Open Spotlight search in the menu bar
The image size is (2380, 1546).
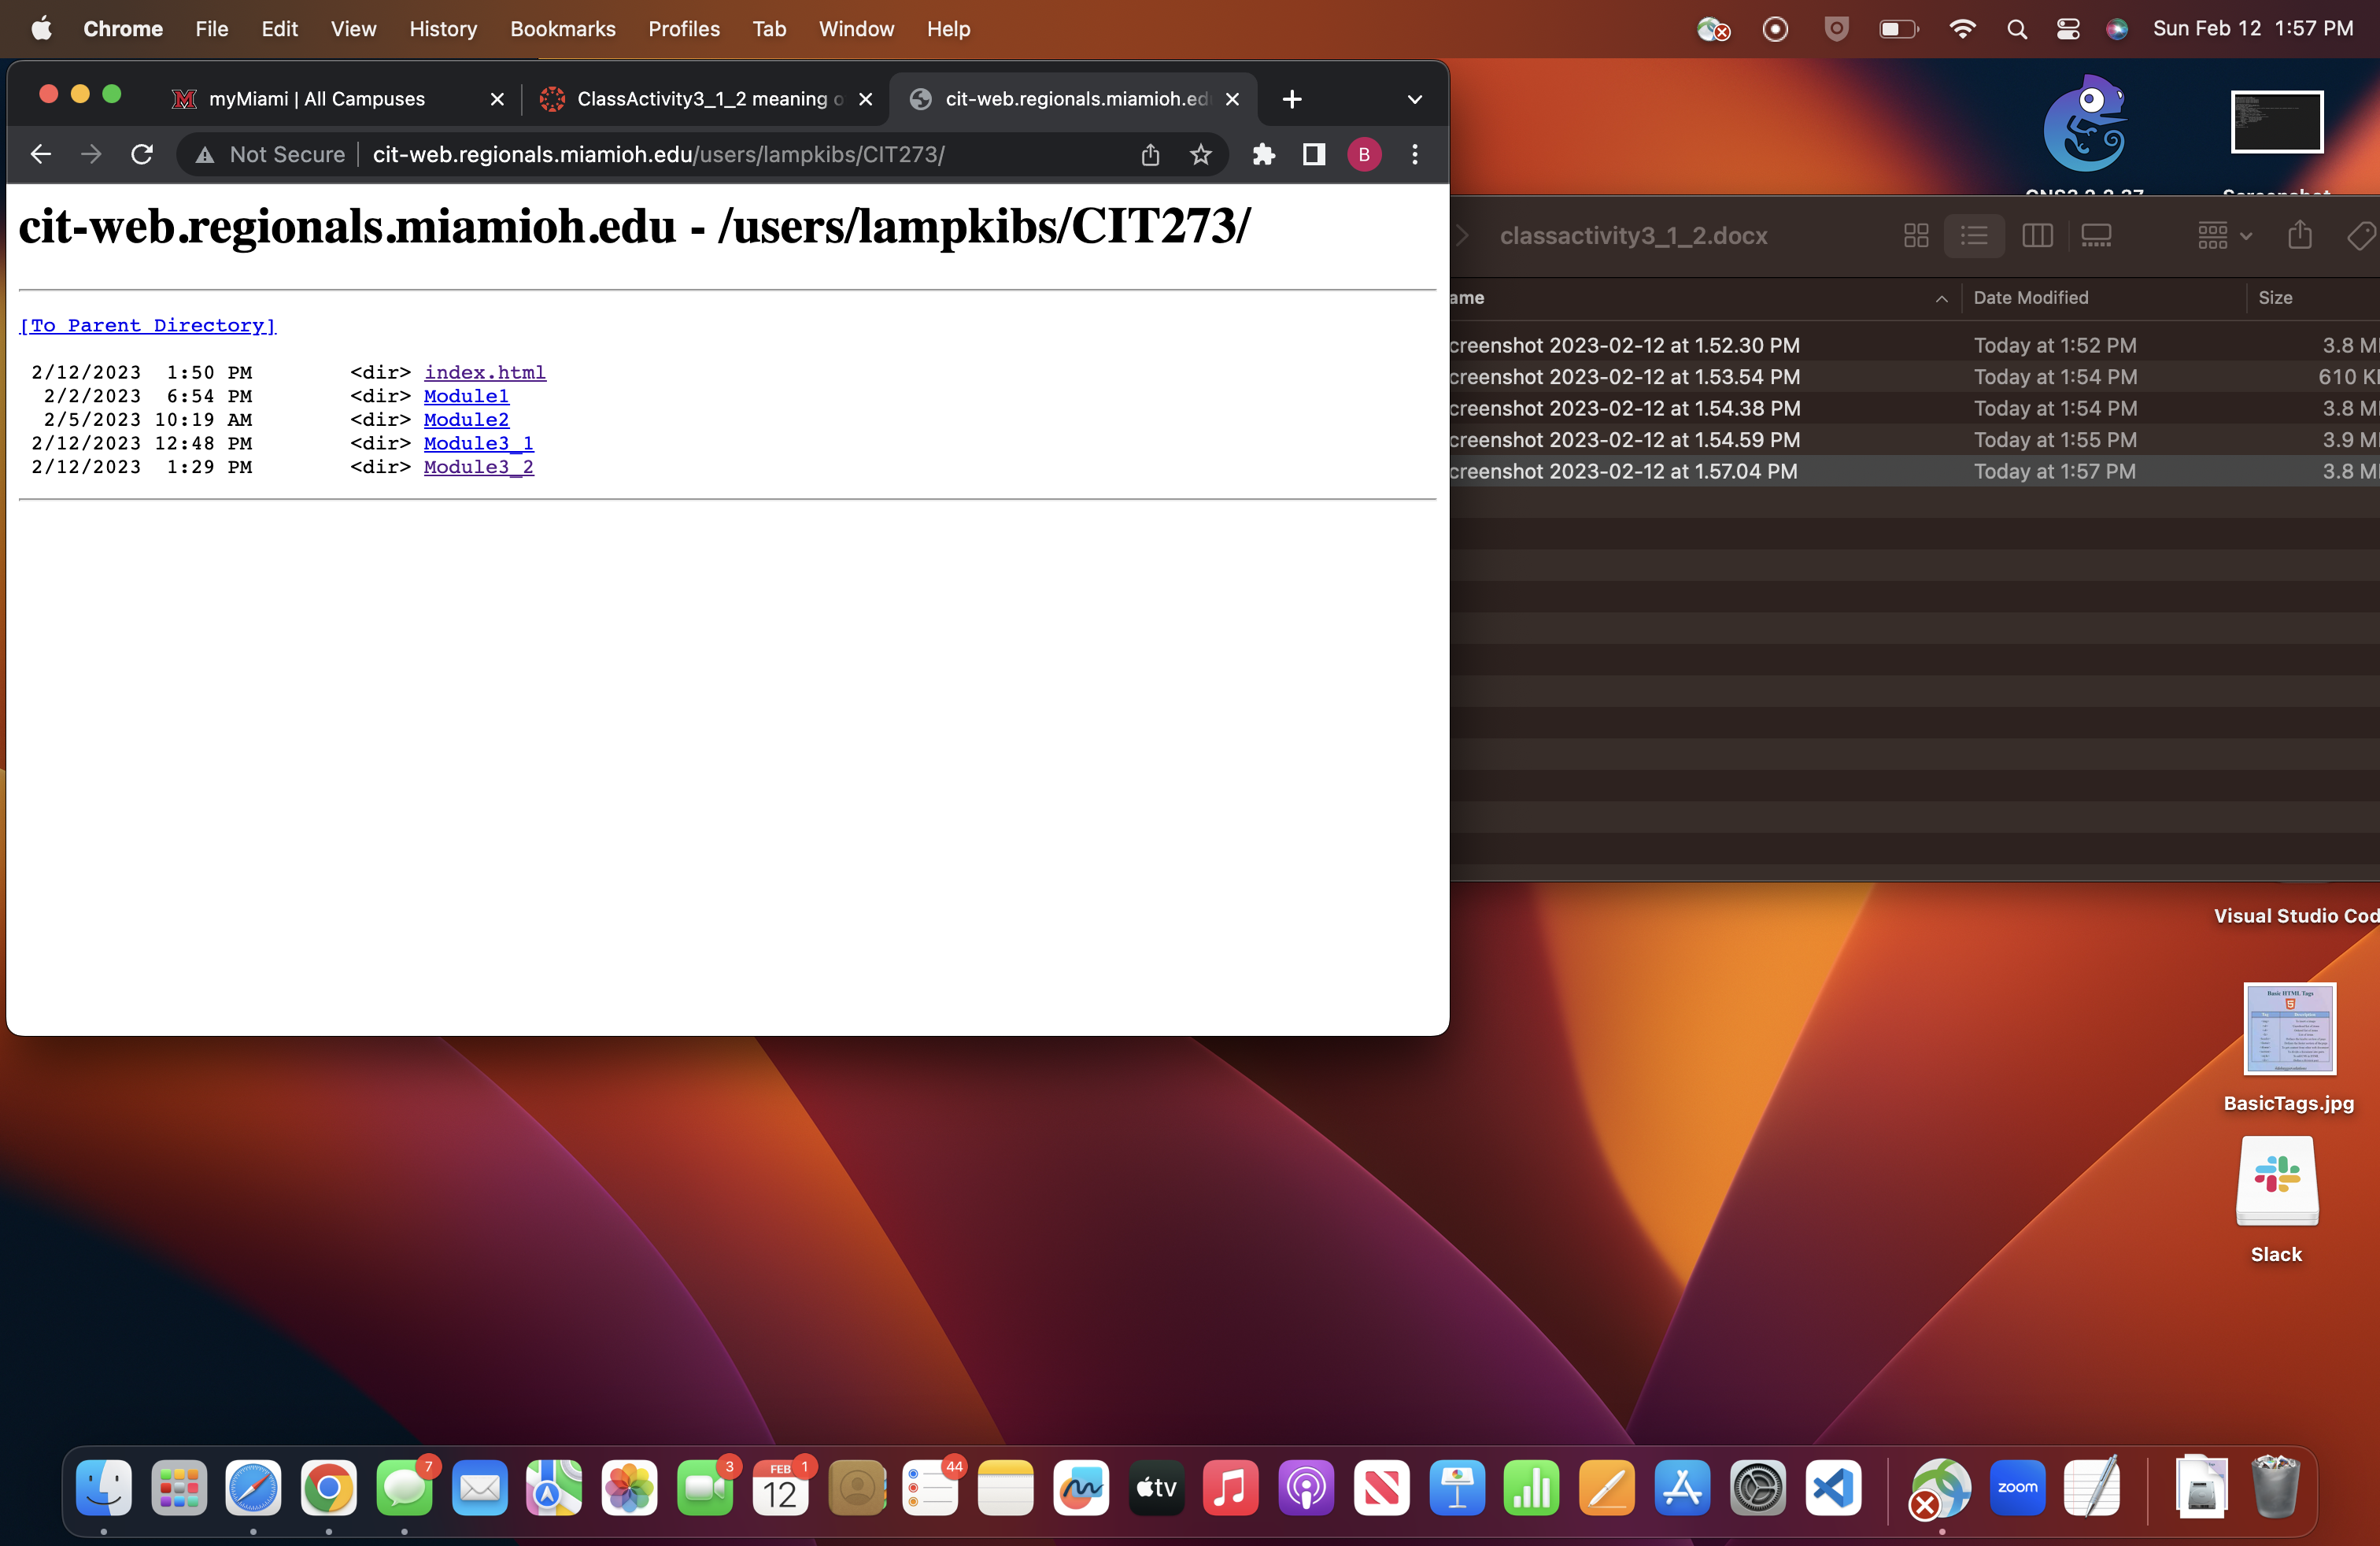[x=2017, y=29]
